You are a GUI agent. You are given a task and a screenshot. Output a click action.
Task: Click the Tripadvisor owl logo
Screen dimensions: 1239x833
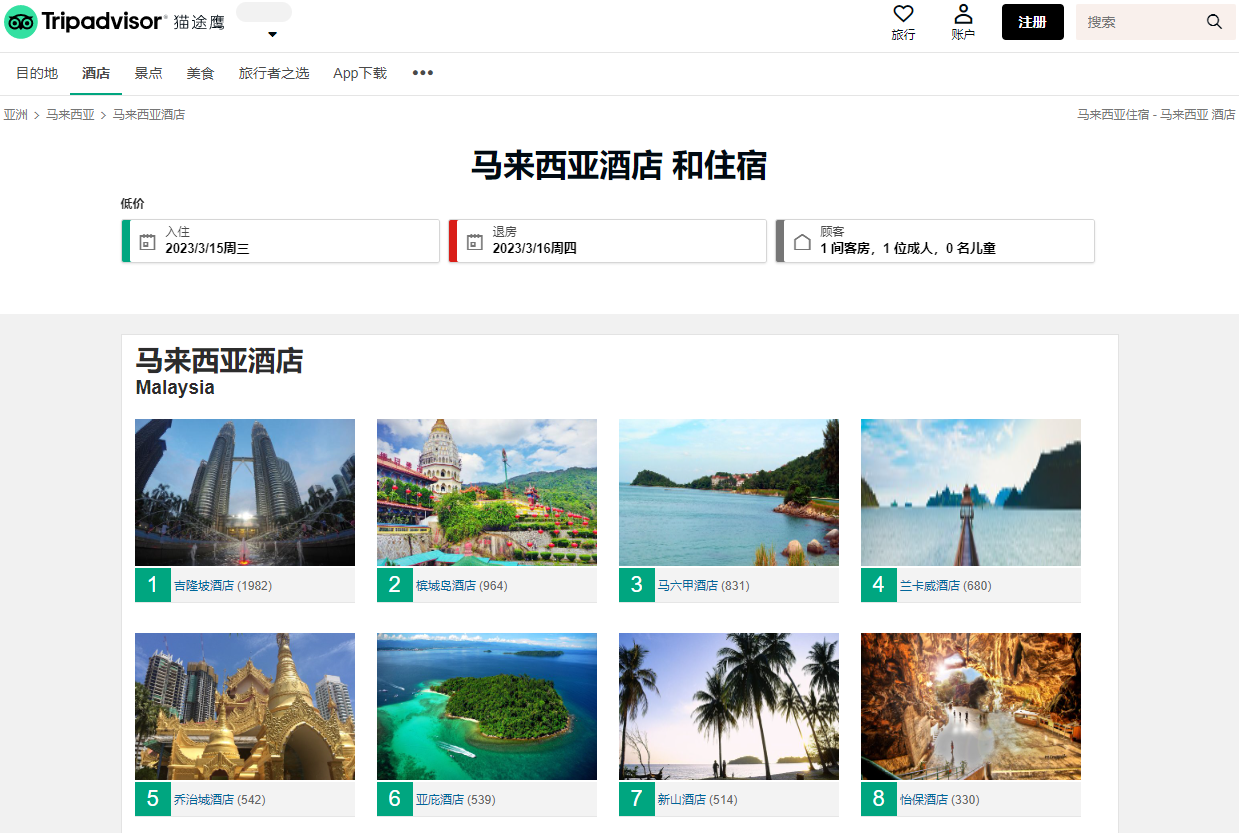tap(21, 22)
